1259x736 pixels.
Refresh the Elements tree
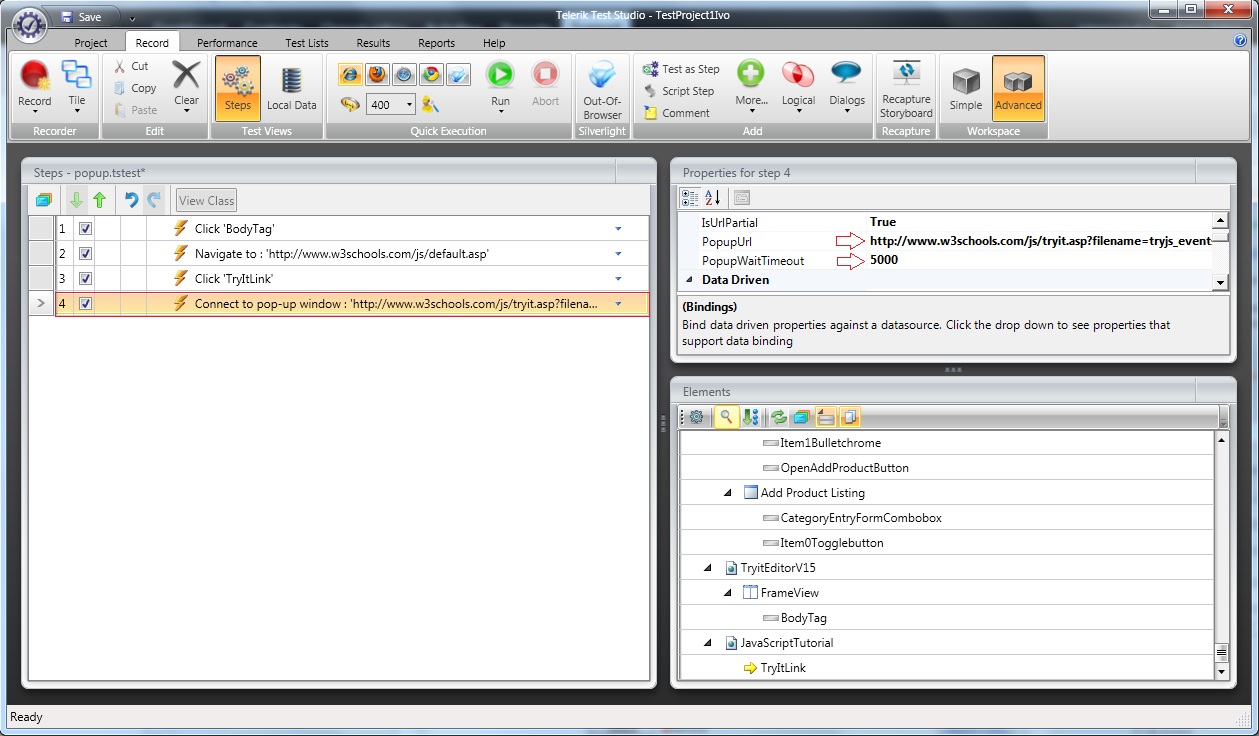point(778,417)
